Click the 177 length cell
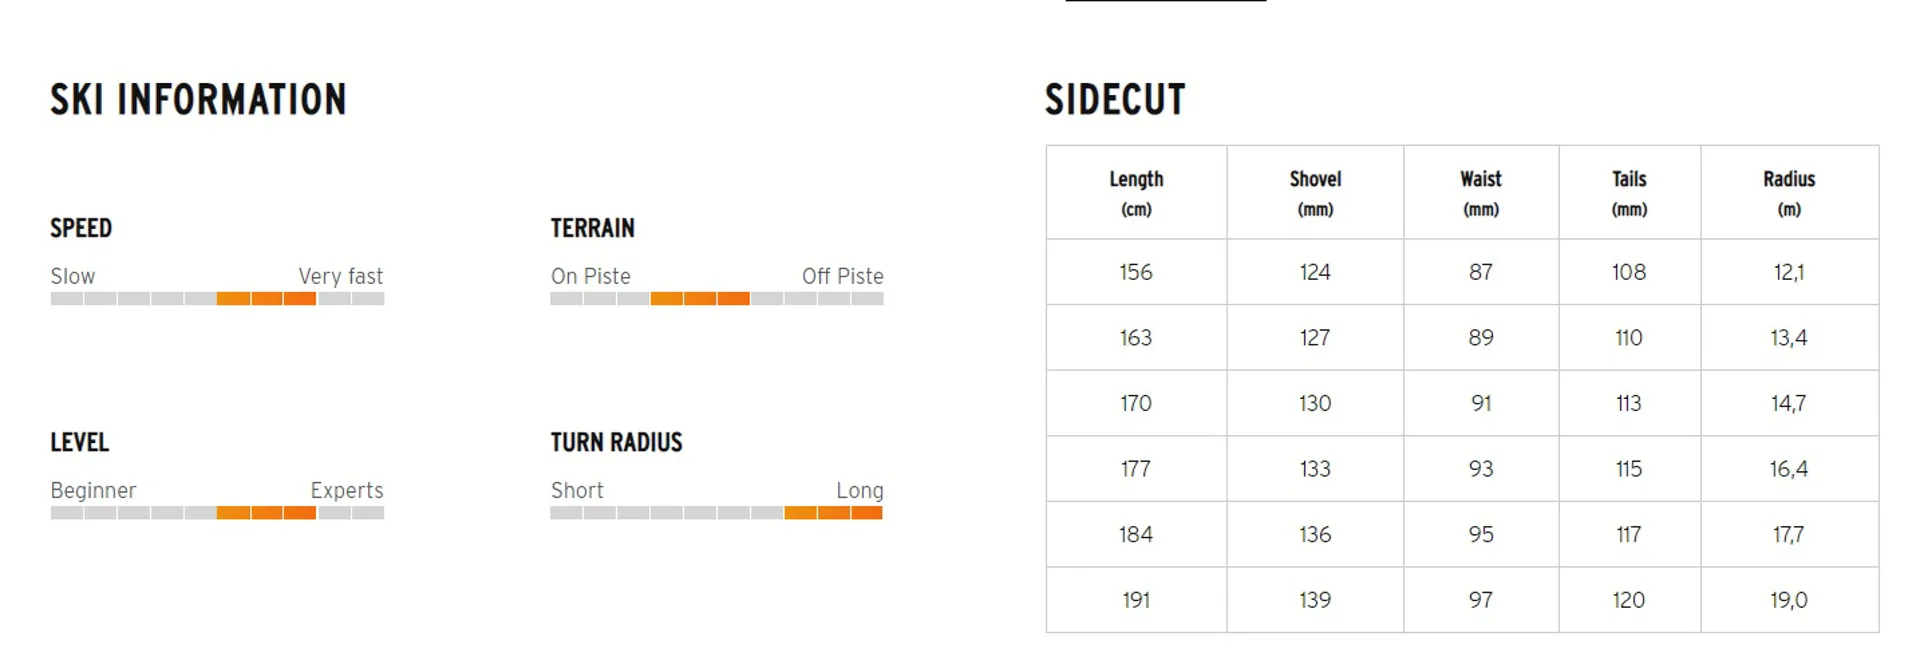1920x664 pixels. [1136, 469]
